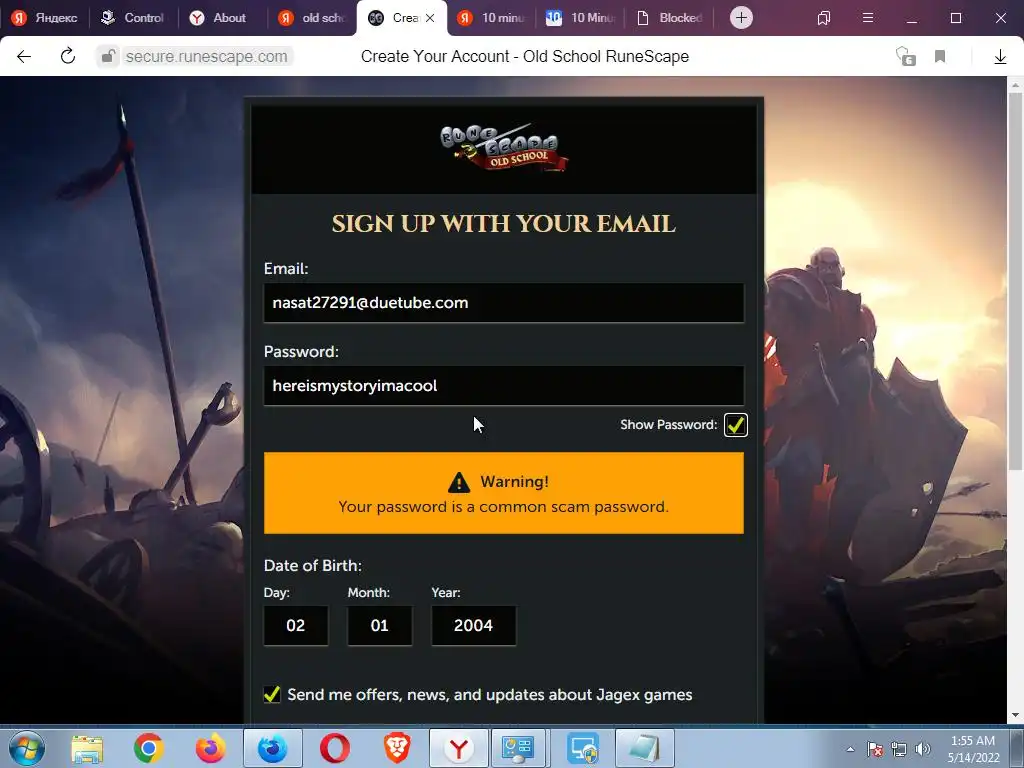Open the volume control tray icon
Screen dimensions: 1024x768
(923, 749)
